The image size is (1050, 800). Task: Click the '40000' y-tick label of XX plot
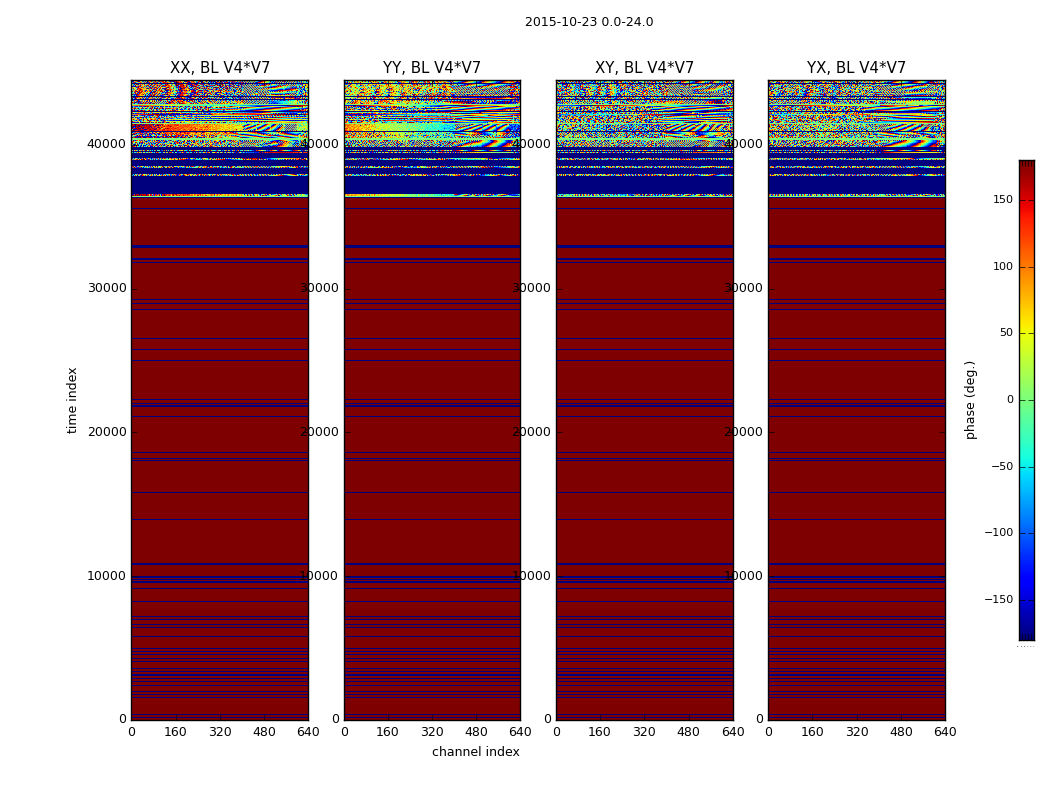pyautogui.click(x=106, y=144)
